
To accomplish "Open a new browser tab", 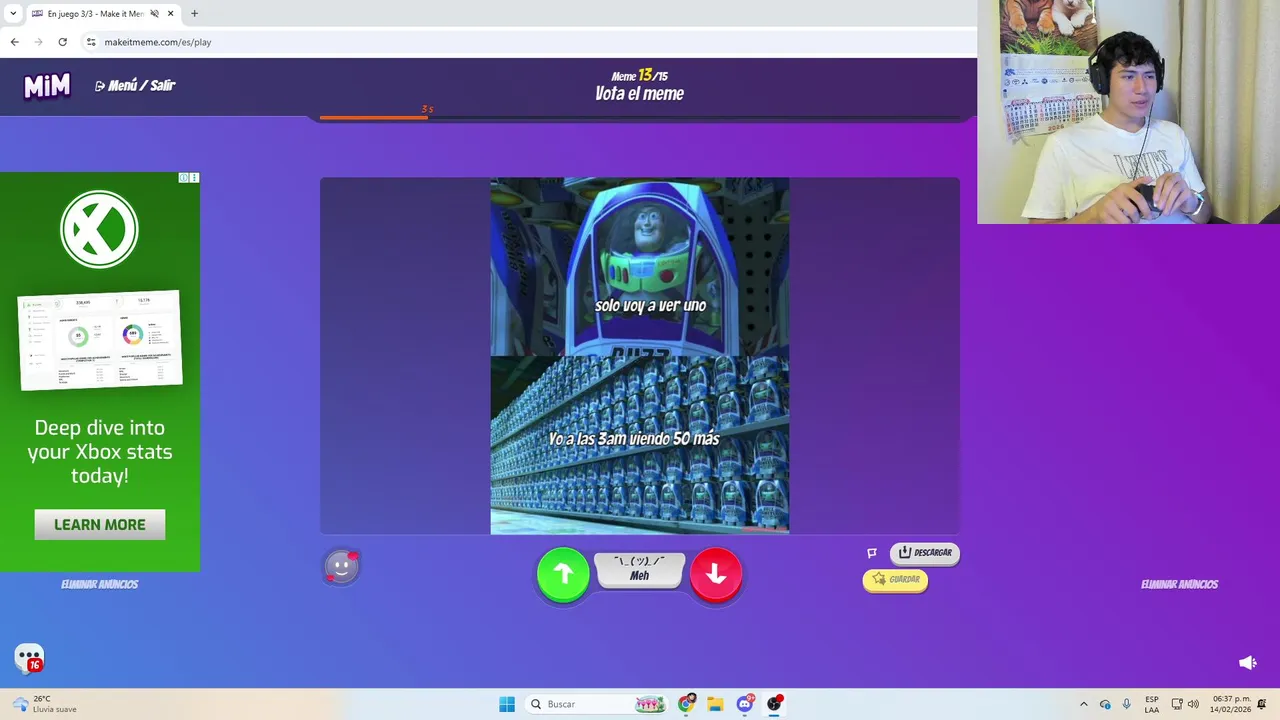I will pos(194,14).
